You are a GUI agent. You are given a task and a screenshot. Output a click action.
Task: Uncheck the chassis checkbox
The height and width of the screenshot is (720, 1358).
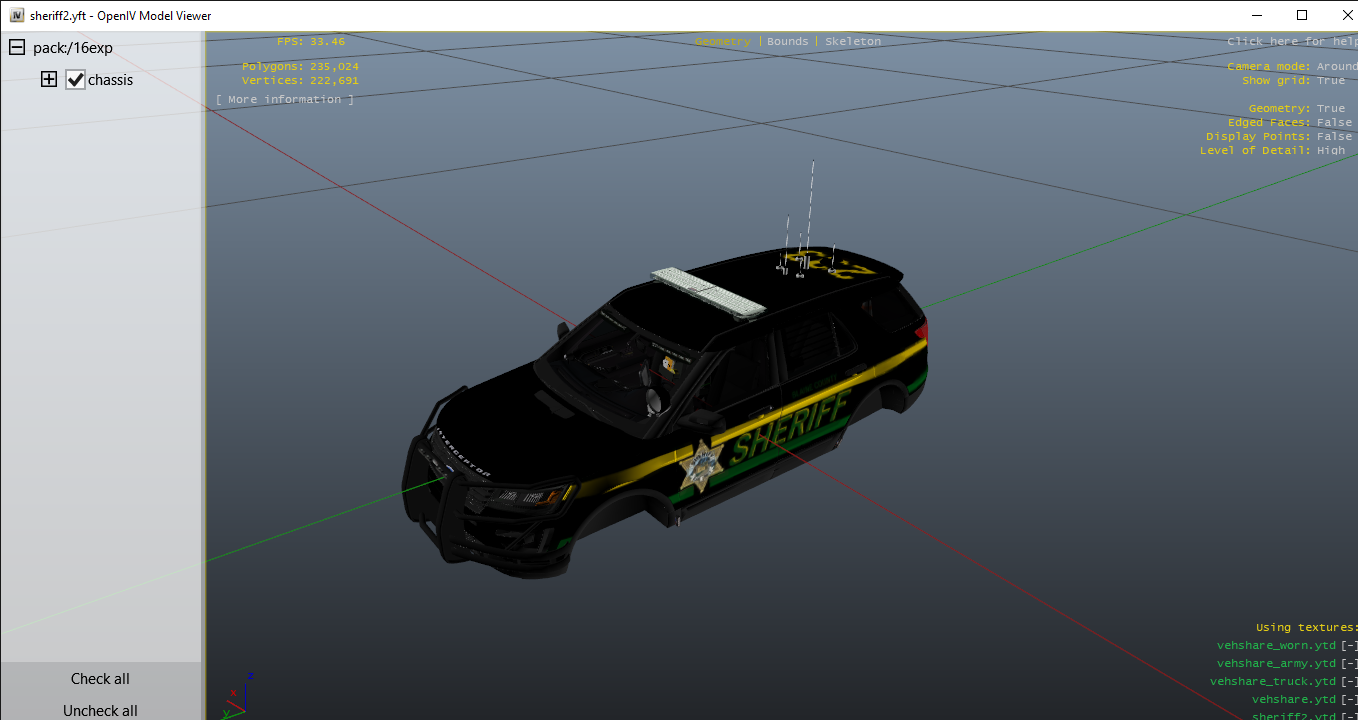pos(76,80)
